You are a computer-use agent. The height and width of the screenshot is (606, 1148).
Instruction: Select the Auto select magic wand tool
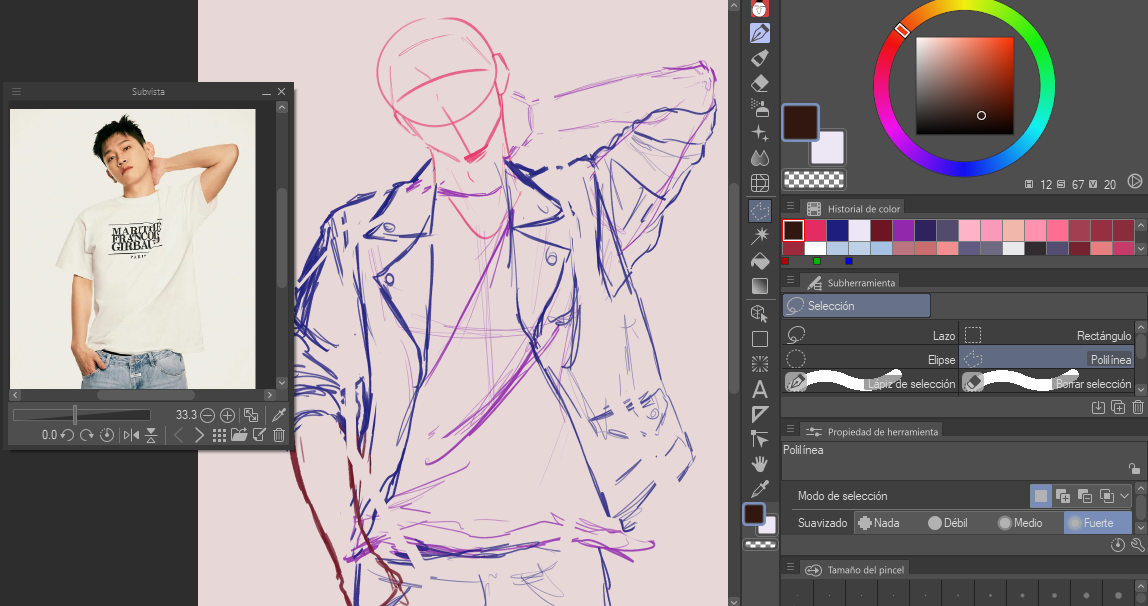coord(760,236)
